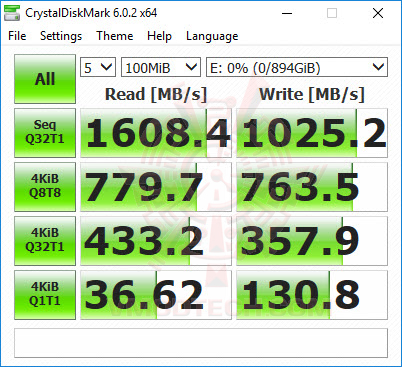Open the Theme menu
Image resolution: width=402 pixels, height=367 pixels.
[x=115, y=36]
